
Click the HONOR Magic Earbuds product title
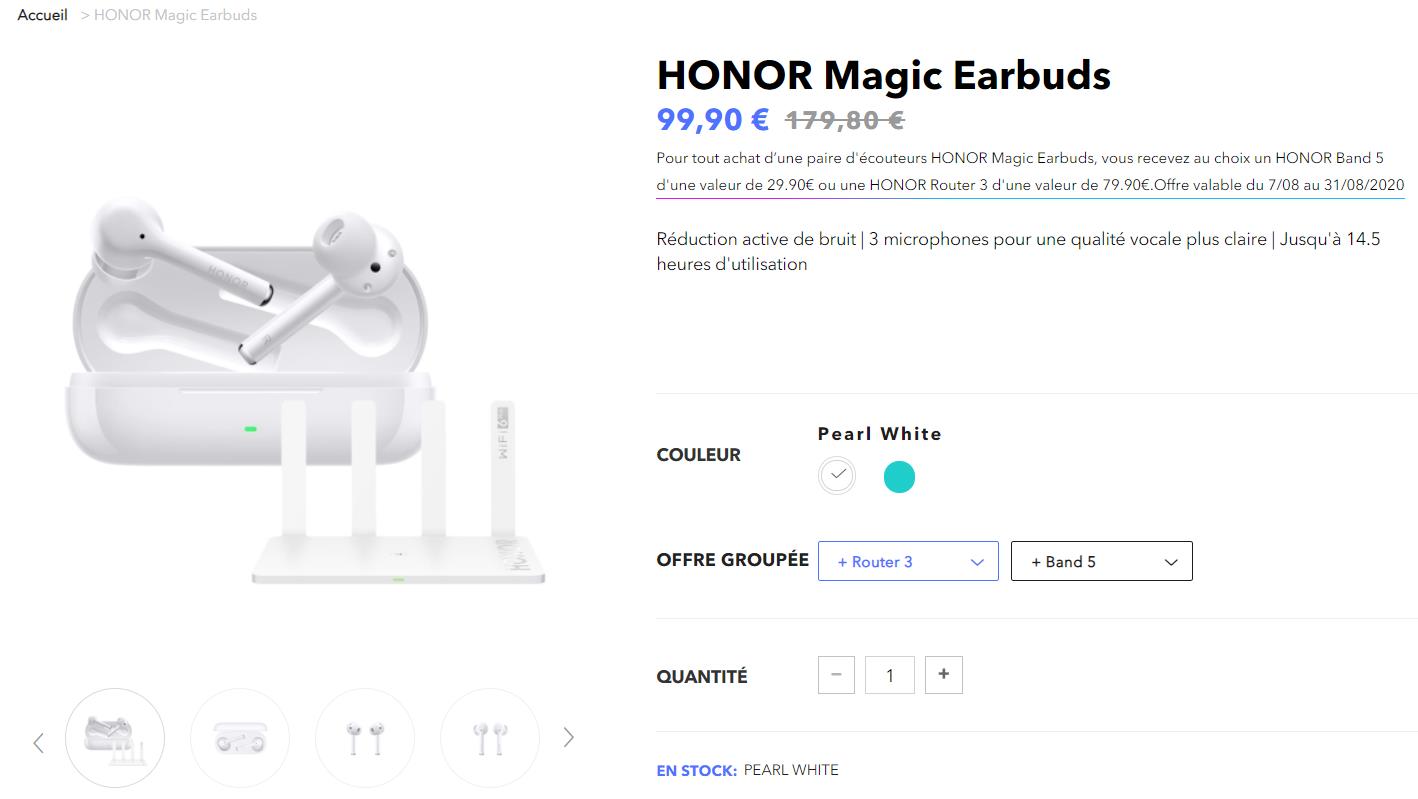tap(884, 75)
